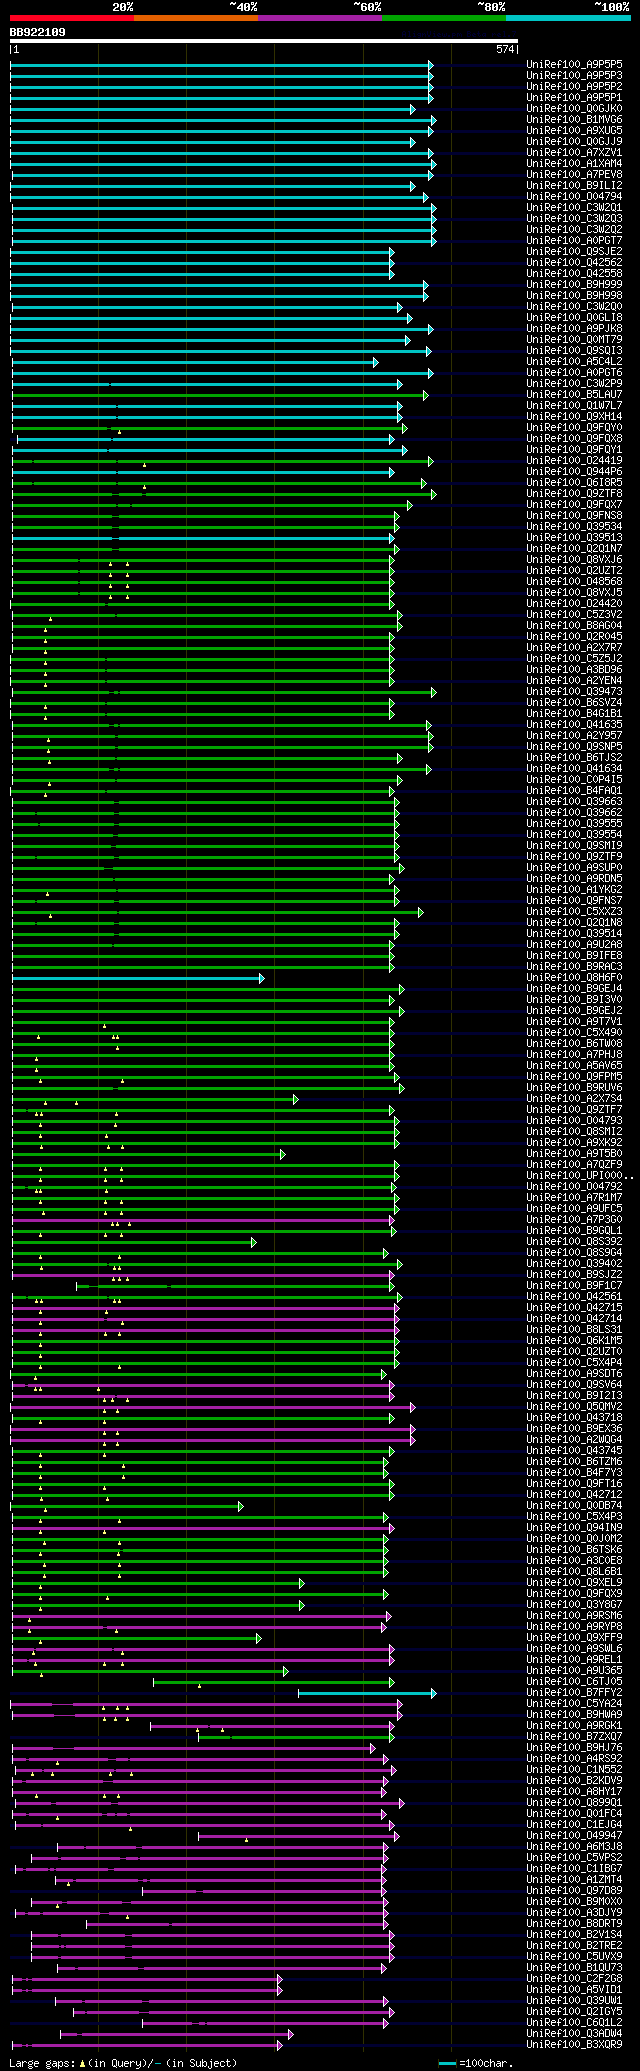
Task: Select the truncated label UniRef100_UPI000..
Action: point(578,1175)
